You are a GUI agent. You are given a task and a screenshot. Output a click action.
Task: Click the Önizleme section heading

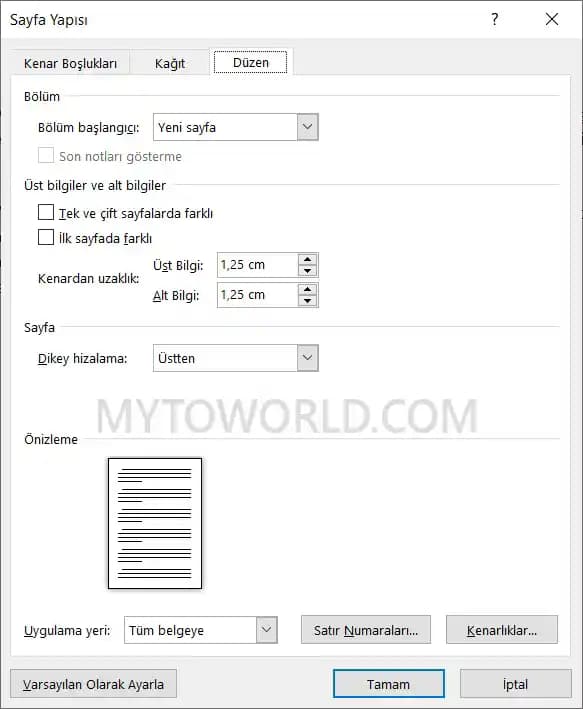tap(51, 440)
